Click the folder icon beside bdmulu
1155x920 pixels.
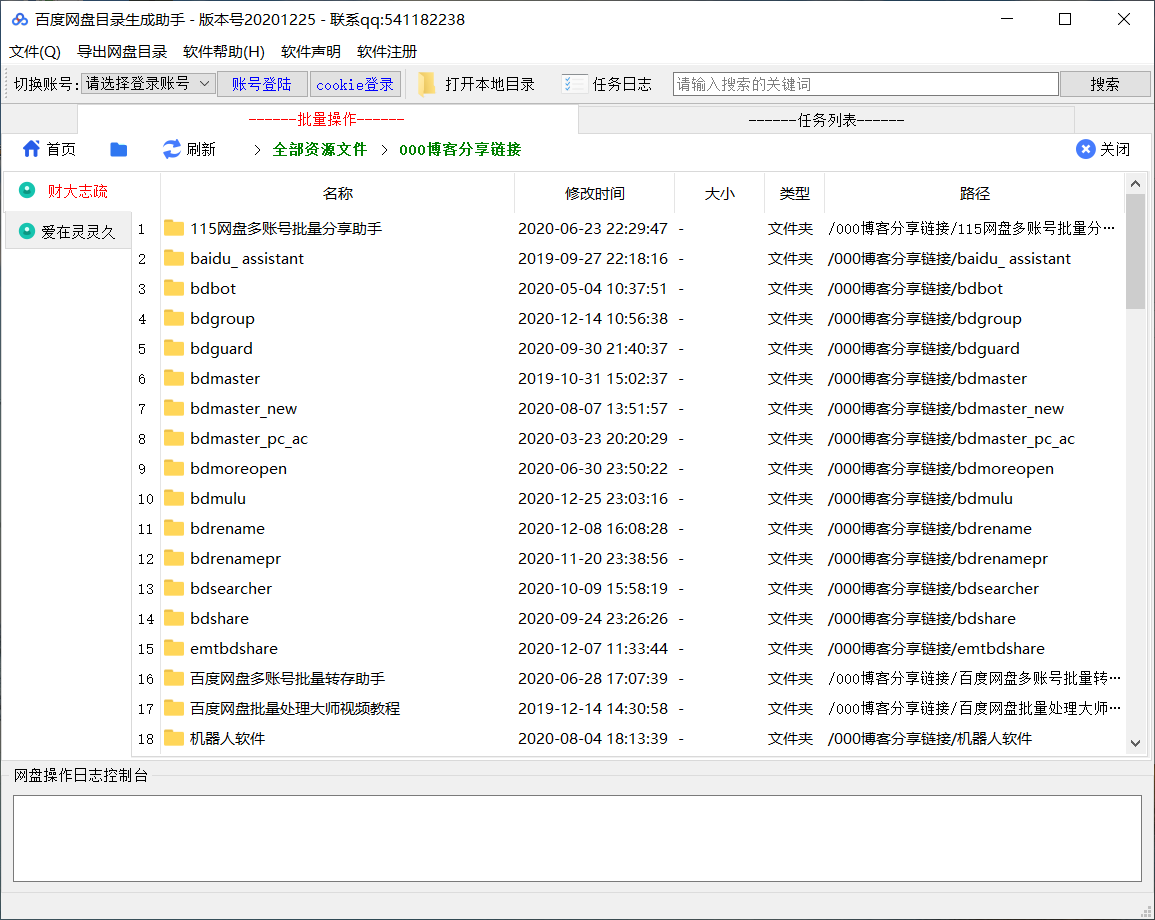click(x=173, y=498)
